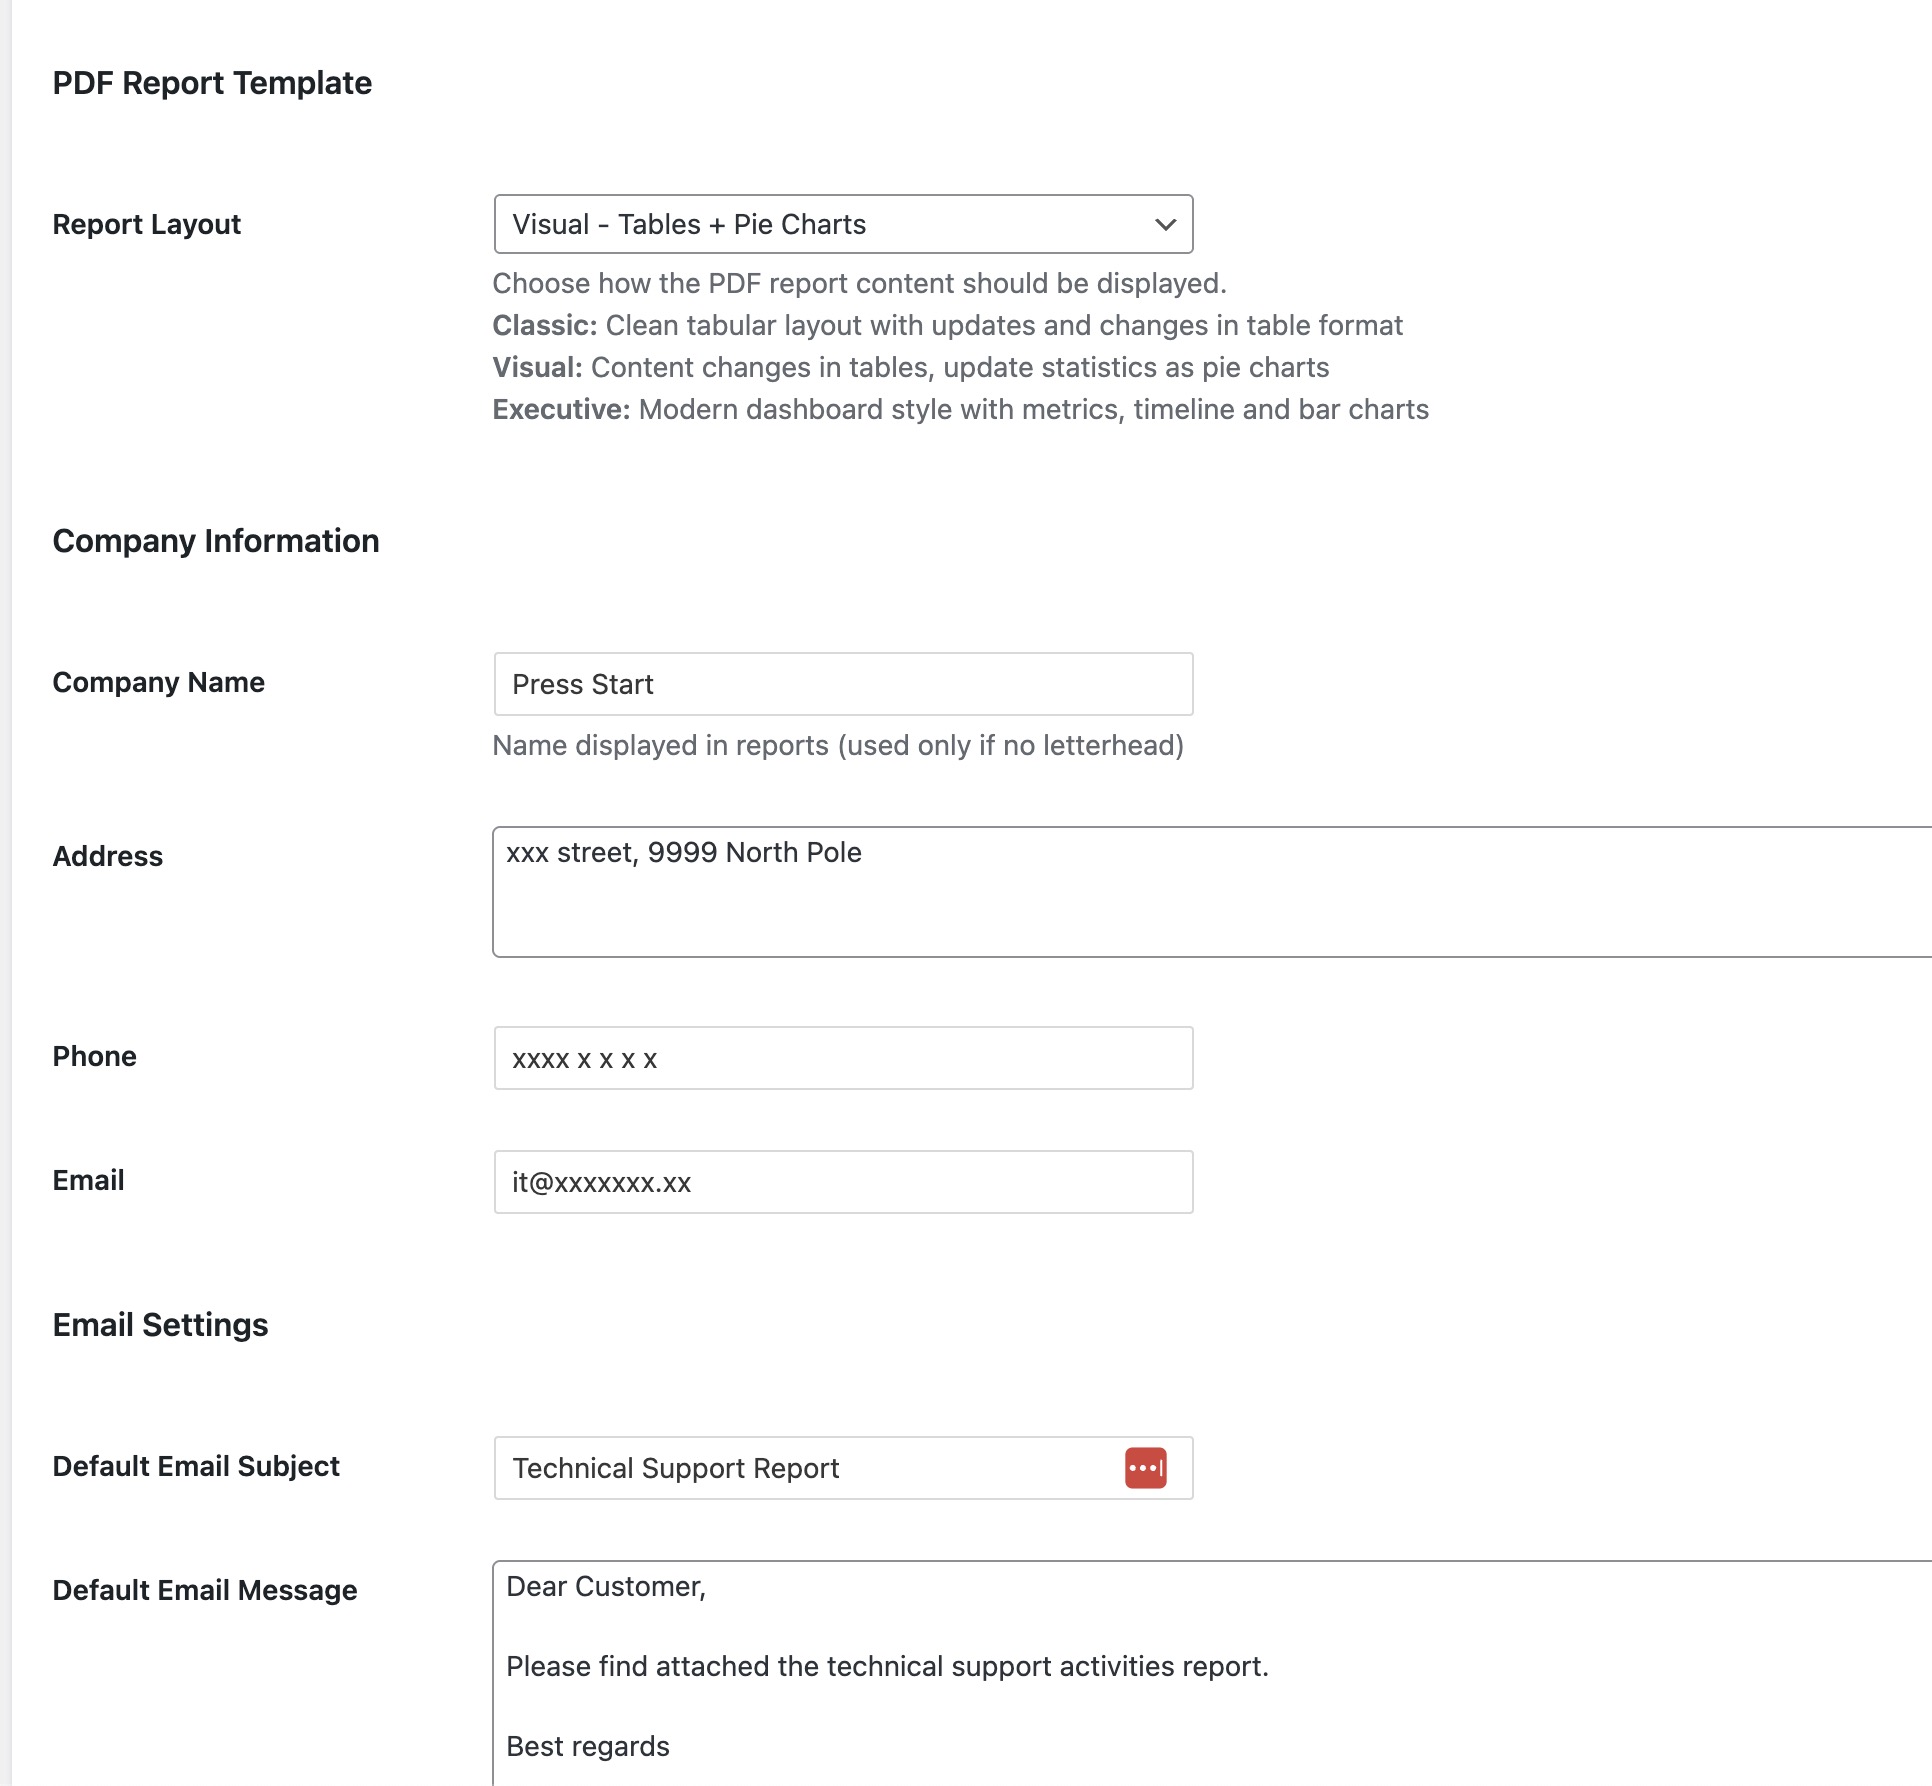Click the Executive layout description line
Viewport: 1932px width, 1786px height.
(x=960, y=410)
